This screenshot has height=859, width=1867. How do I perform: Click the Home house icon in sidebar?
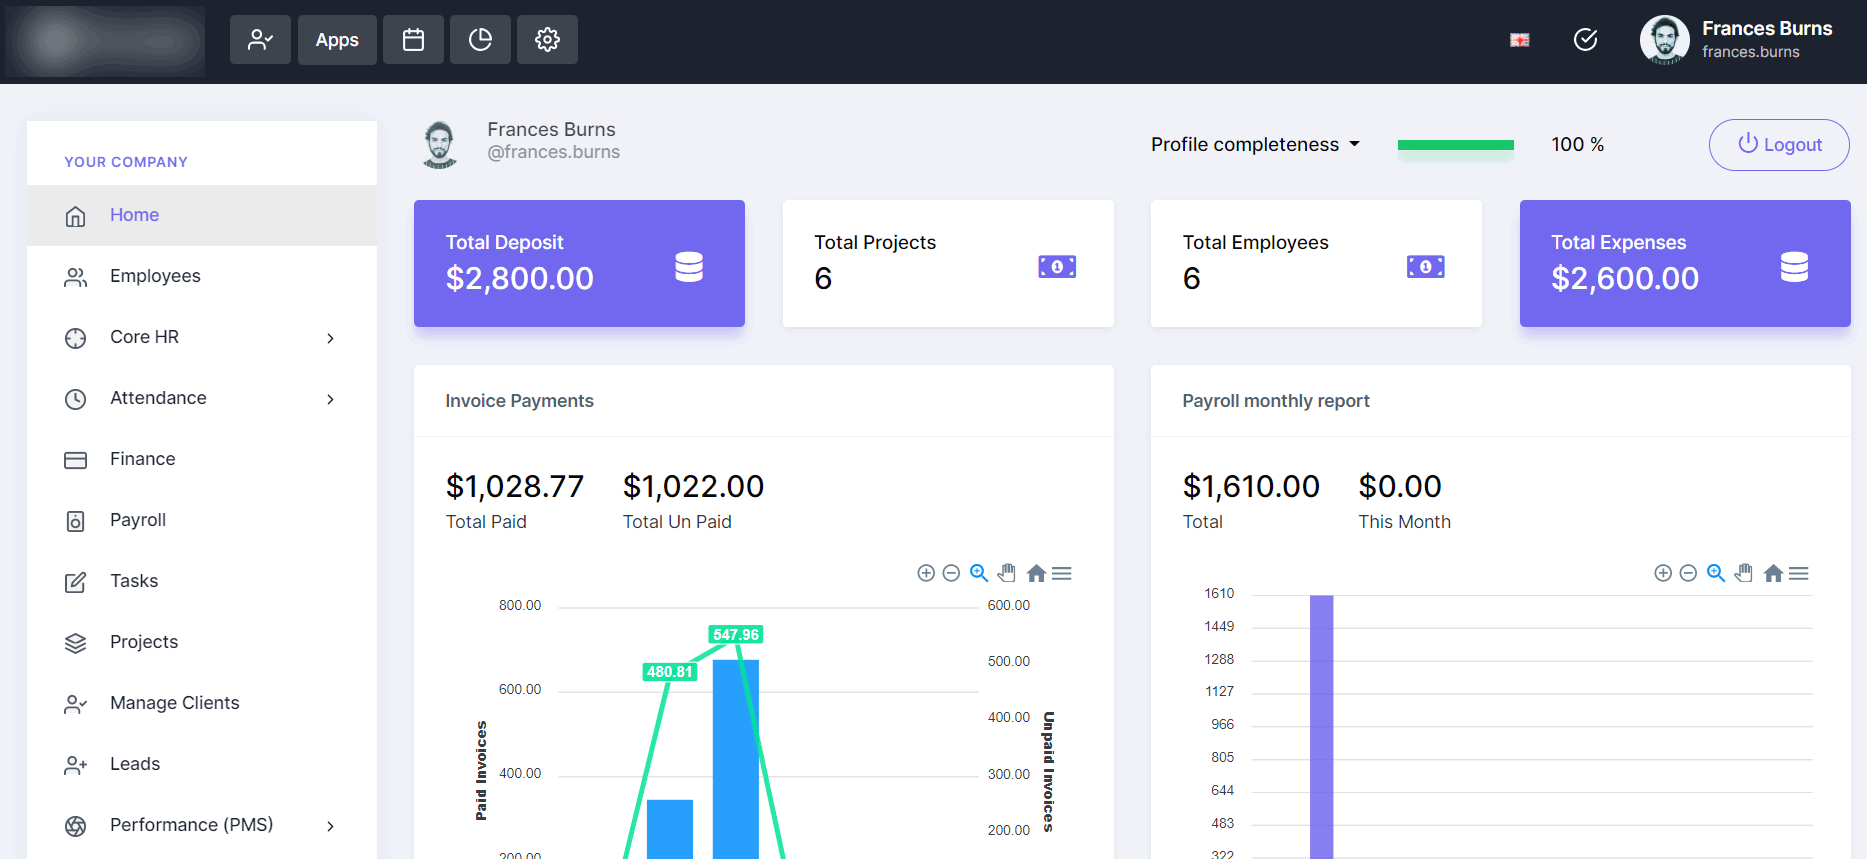(x=75, y=216)
